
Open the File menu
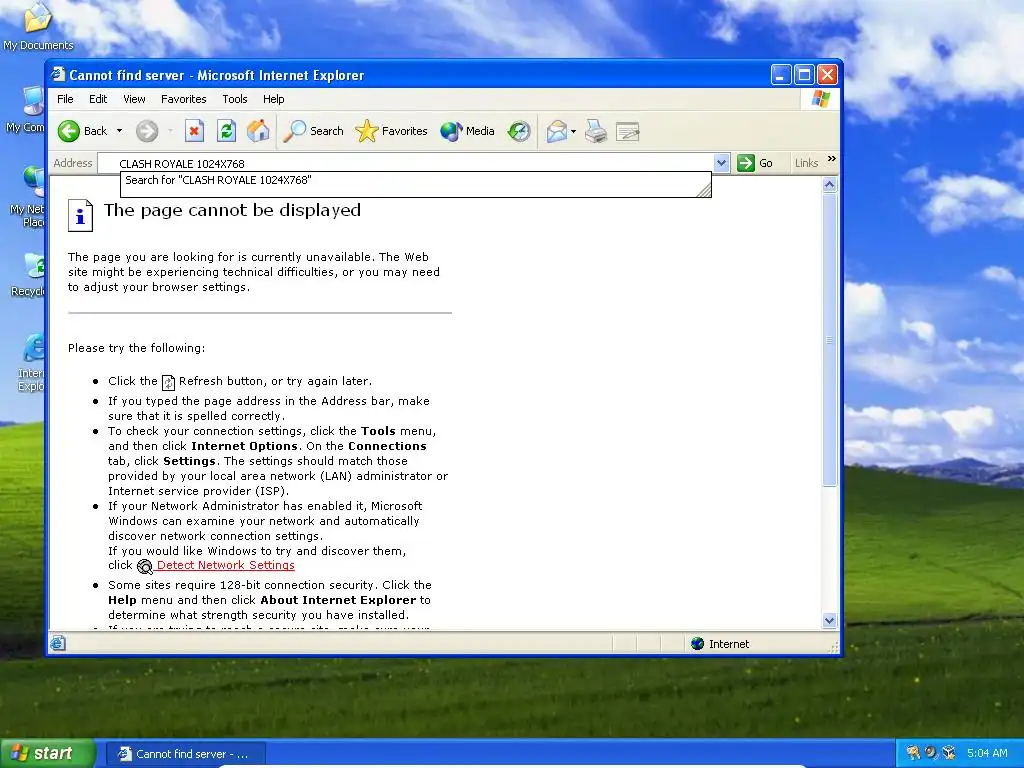pos(65,99)
